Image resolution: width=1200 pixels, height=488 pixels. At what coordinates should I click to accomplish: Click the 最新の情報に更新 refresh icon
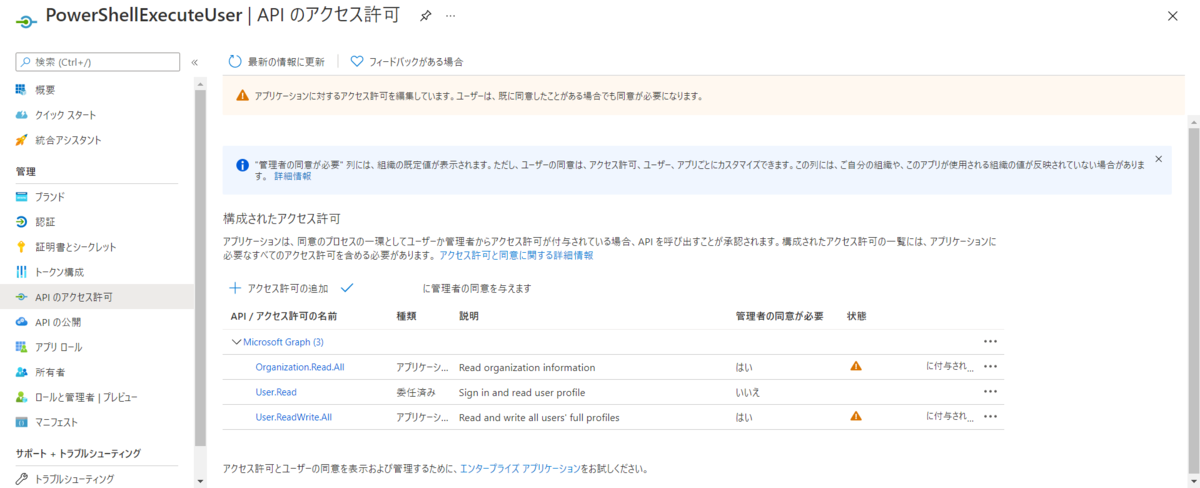235,62
